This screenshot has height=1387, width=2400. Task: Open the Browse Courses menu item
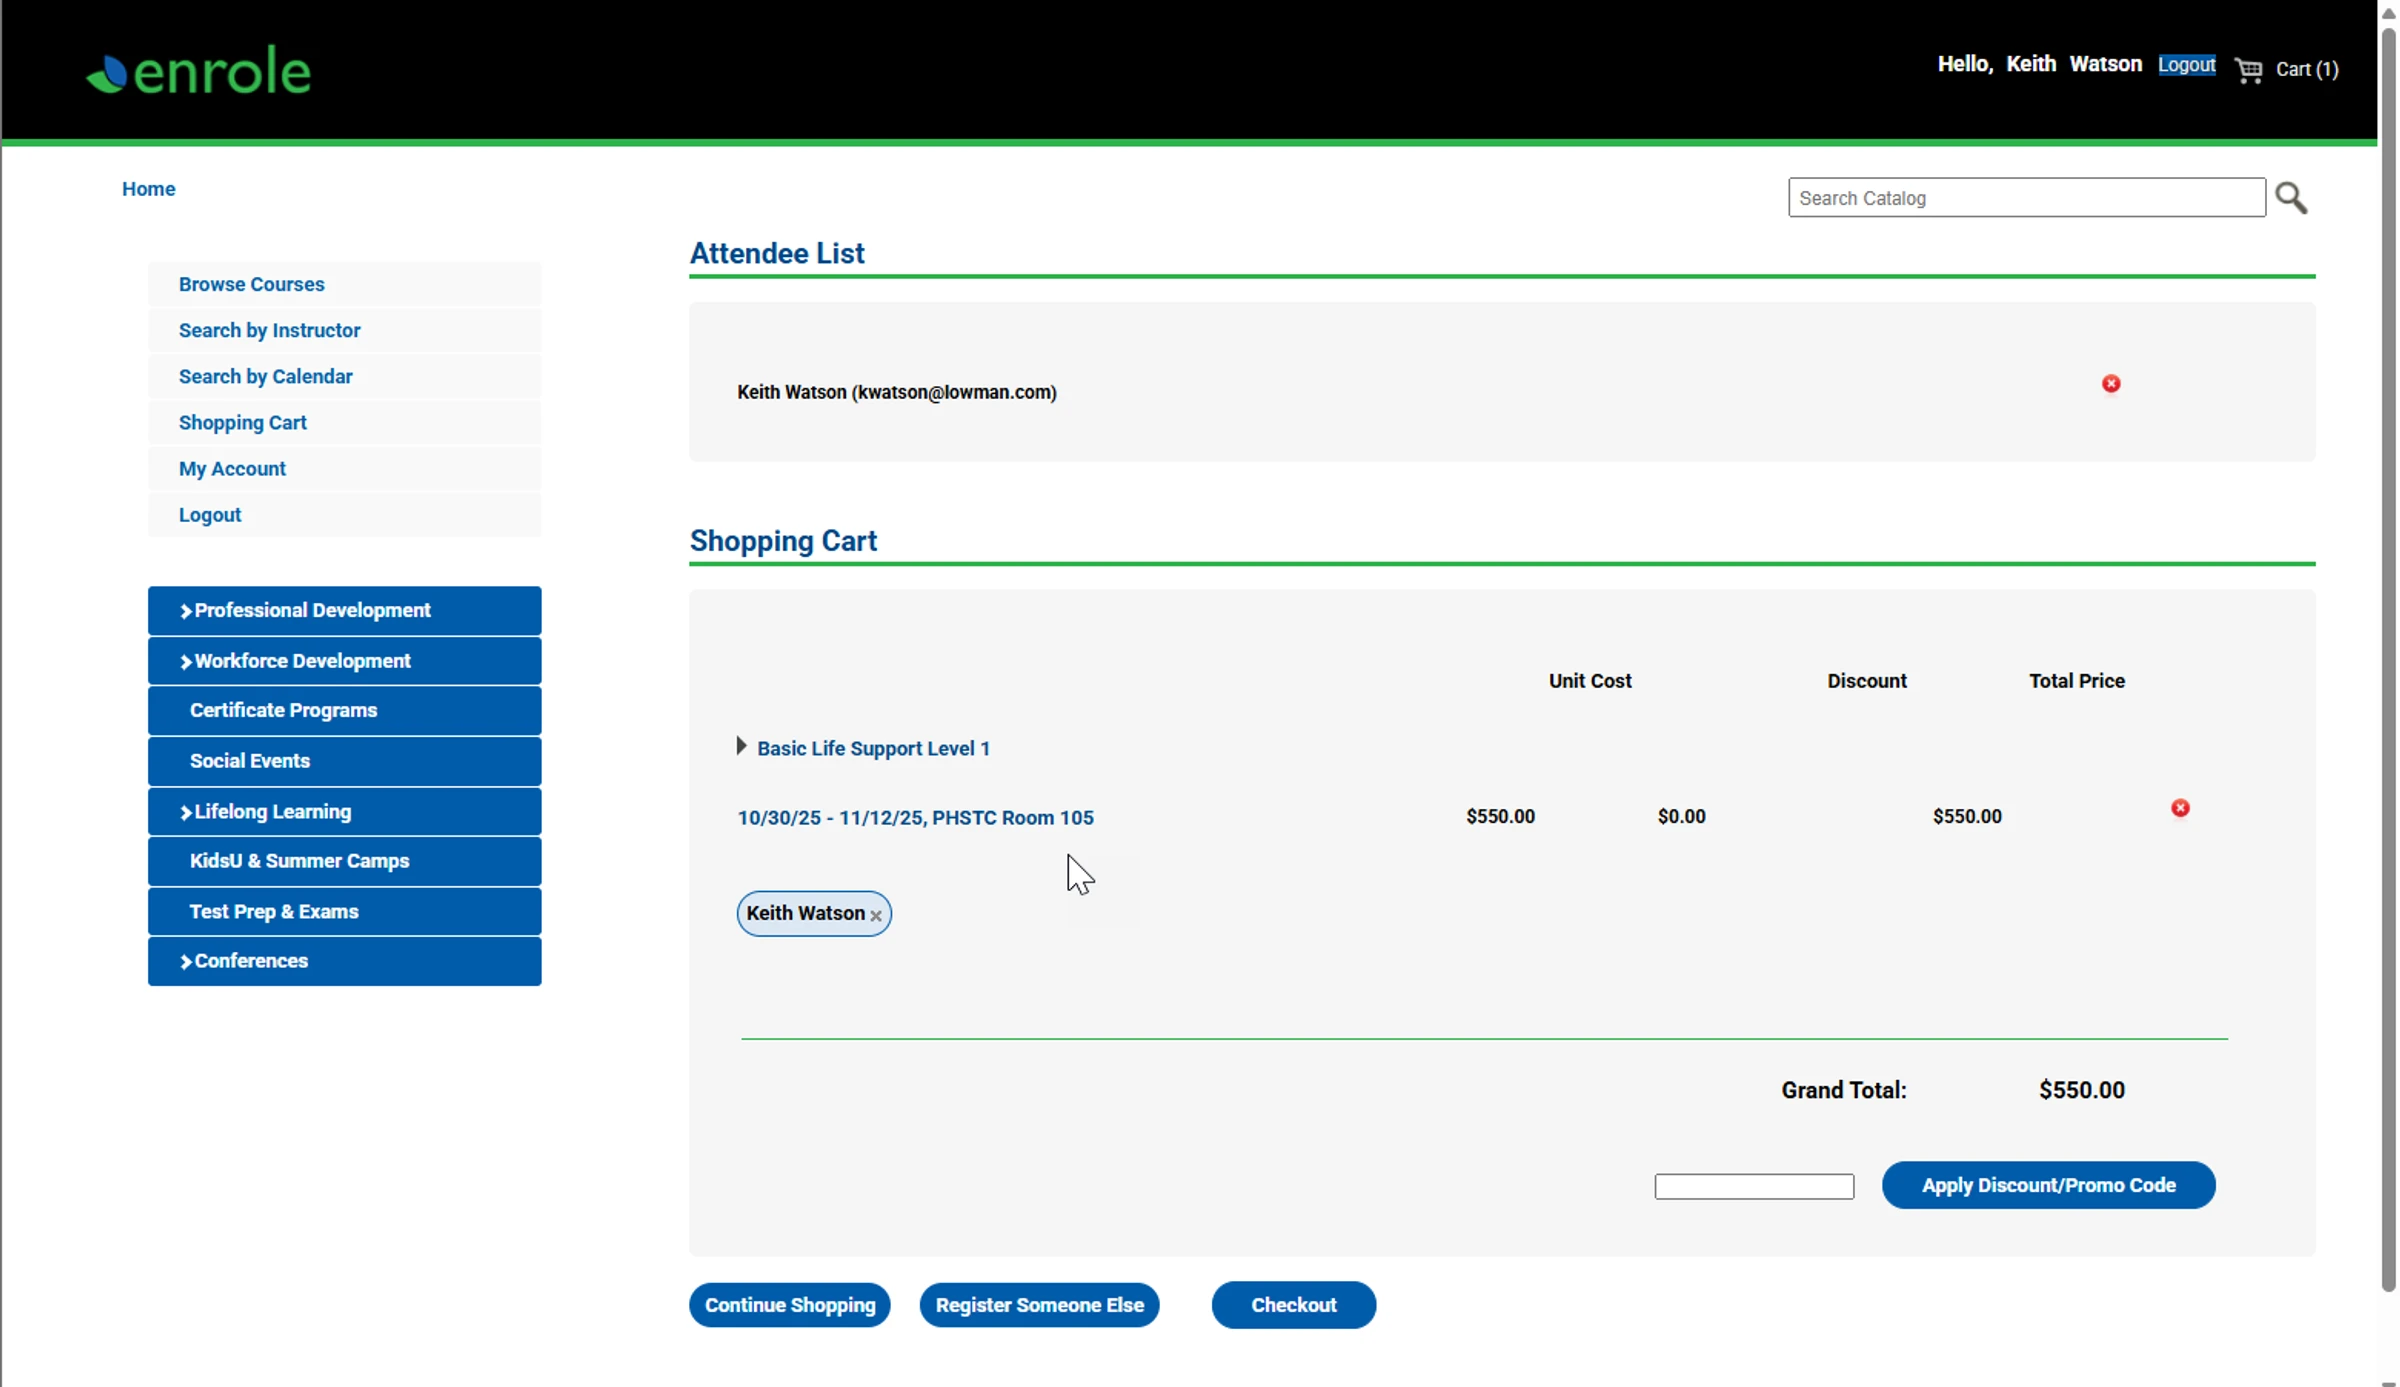pos(251,284)
